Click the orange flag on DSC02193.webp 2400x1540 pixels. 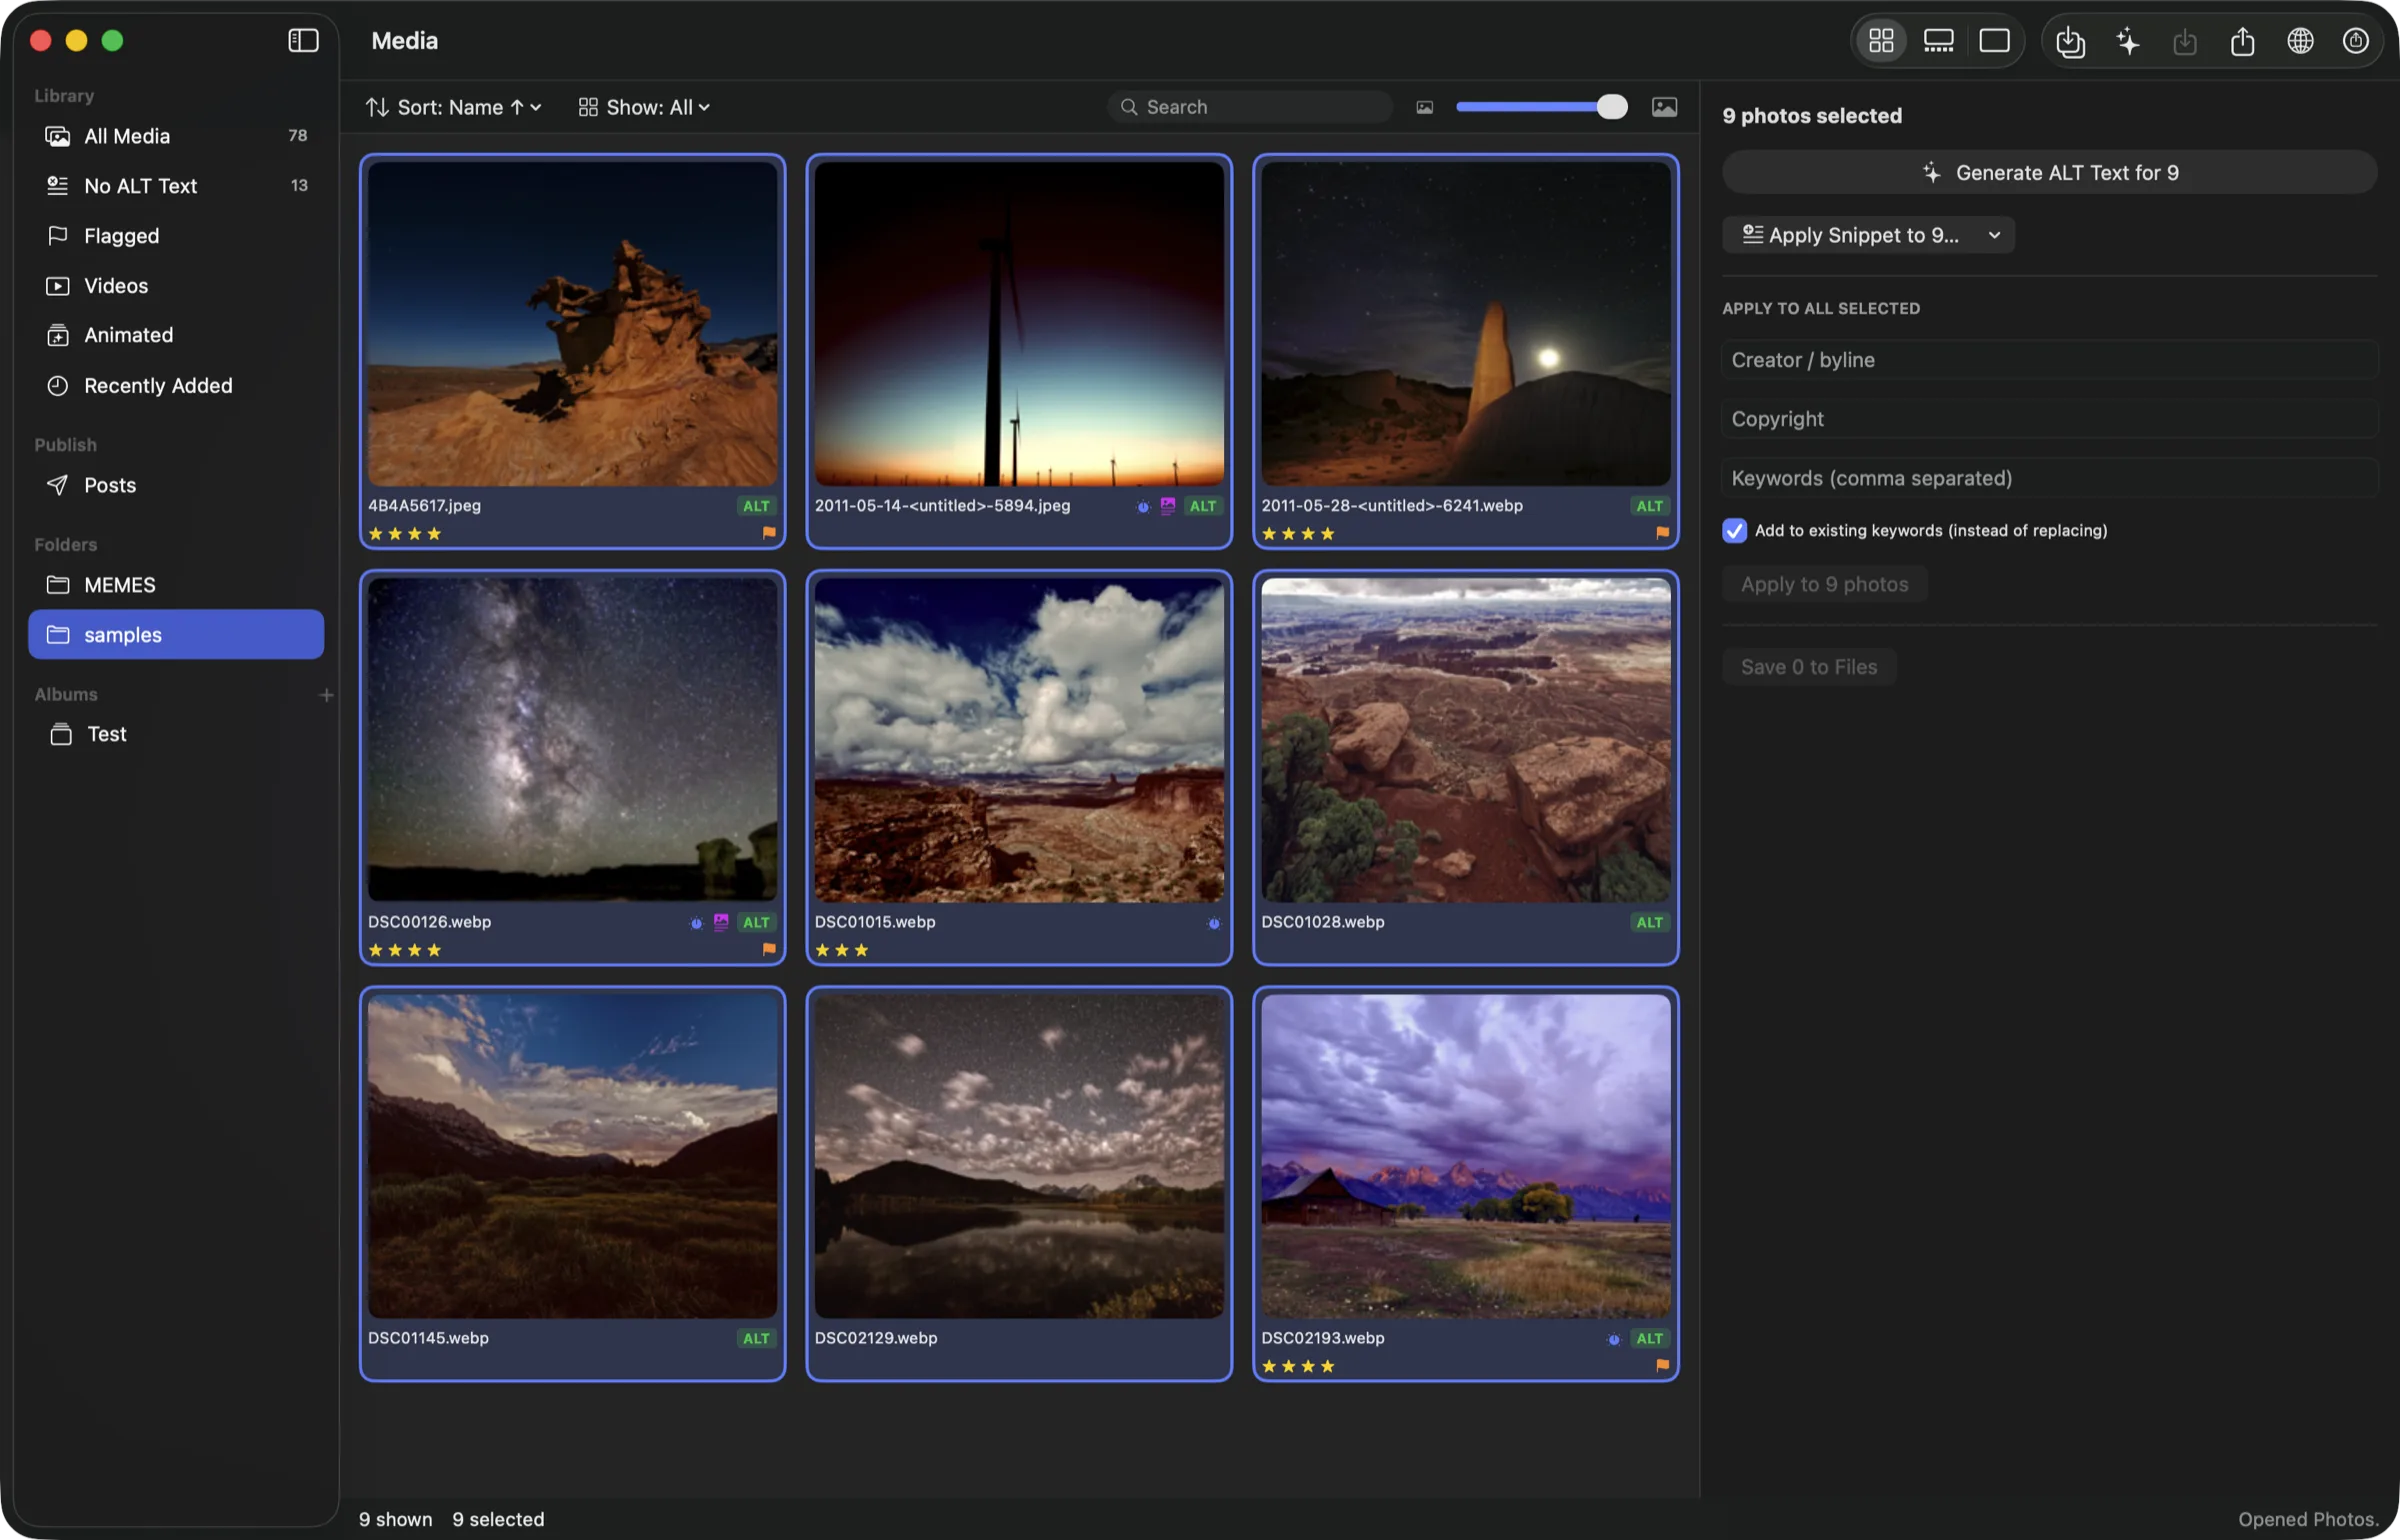[x=1662, y=1365]
